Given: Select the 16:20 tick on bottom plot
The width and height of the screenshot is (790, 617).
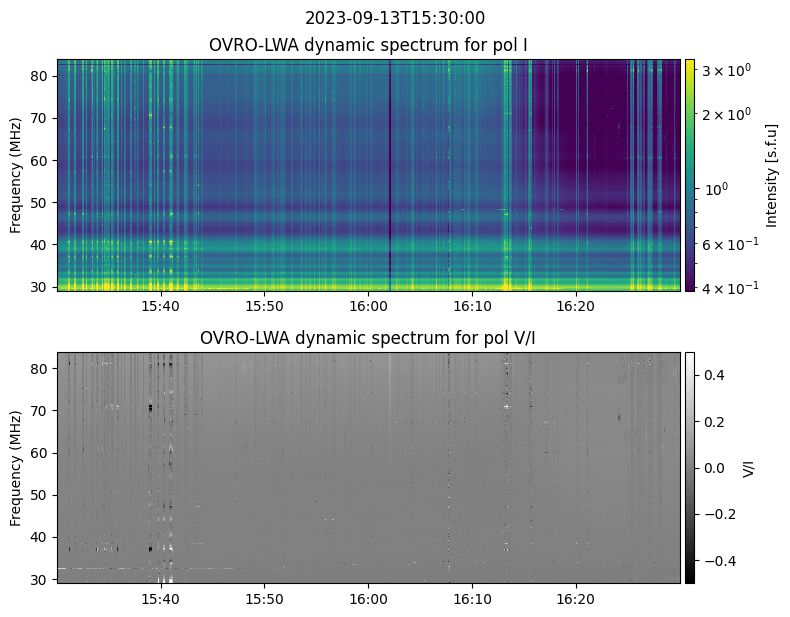Looking at the screenshot, I should [576, 599].
